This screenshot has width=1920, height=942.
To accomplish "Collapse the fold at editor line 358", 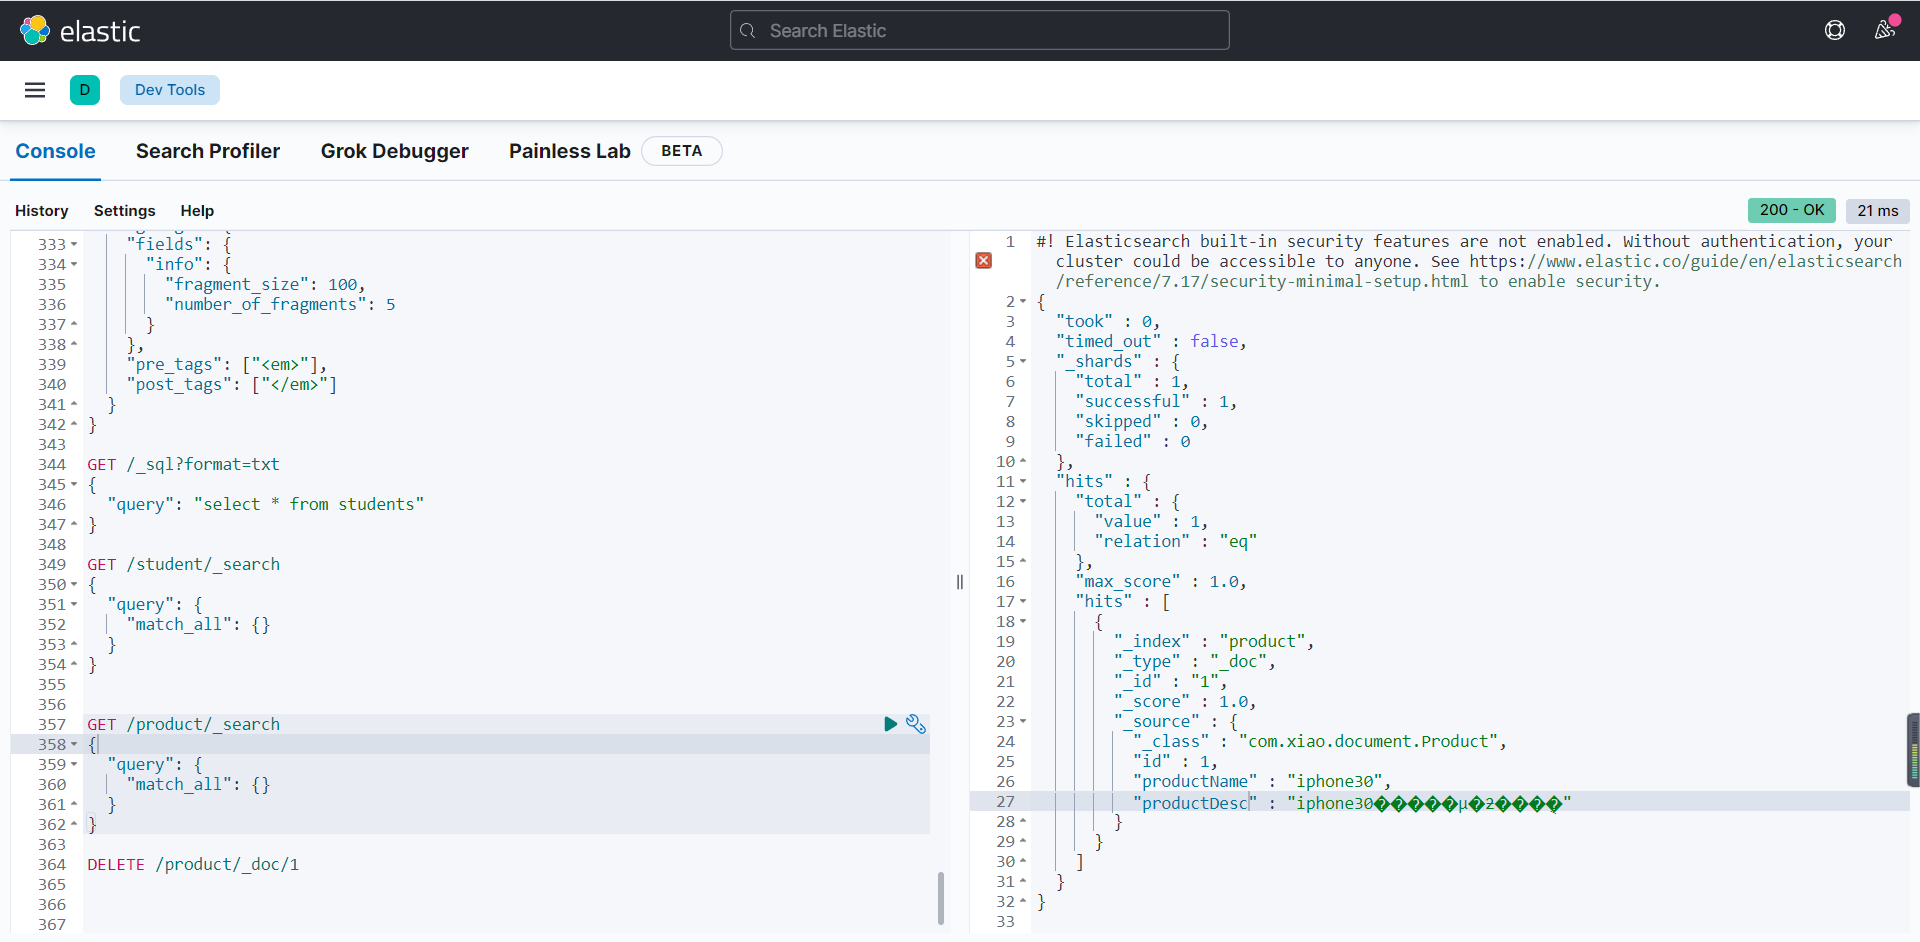I will 74,744.
